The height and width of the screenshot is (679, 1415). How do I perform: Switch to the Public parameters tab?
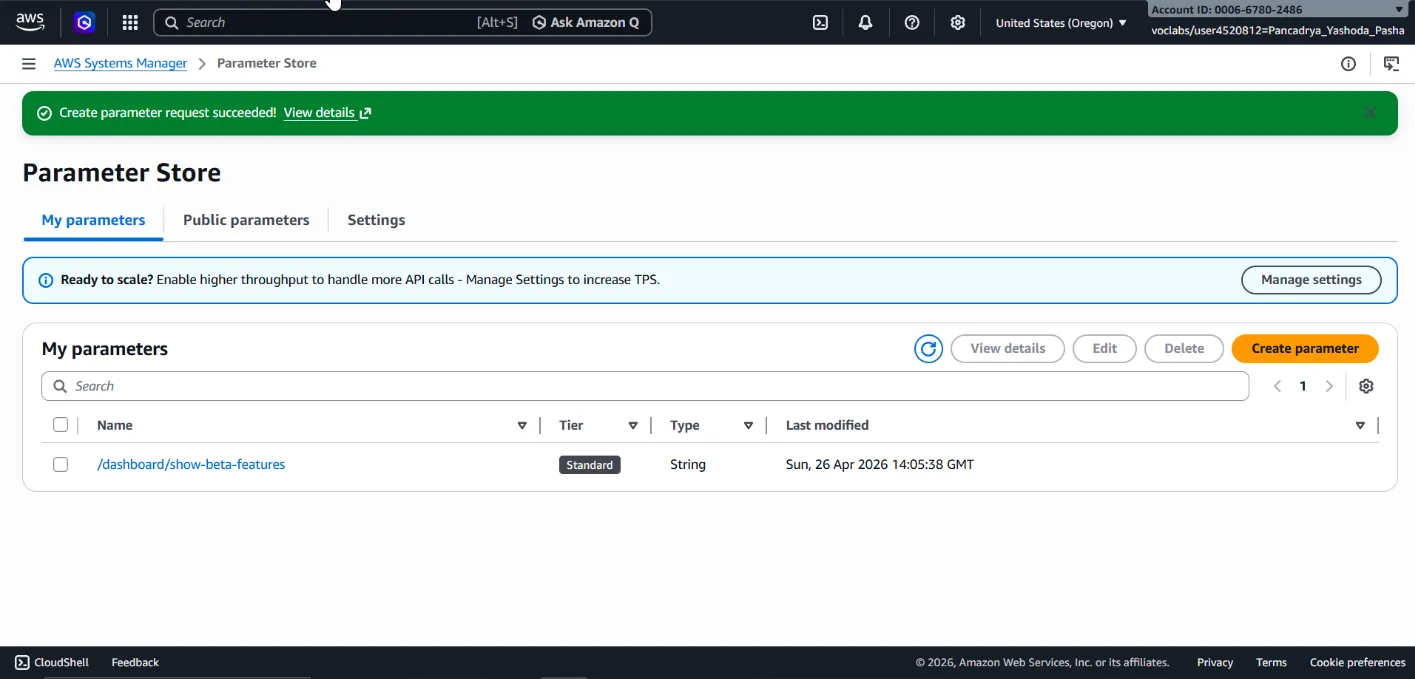tap(246, 220)
